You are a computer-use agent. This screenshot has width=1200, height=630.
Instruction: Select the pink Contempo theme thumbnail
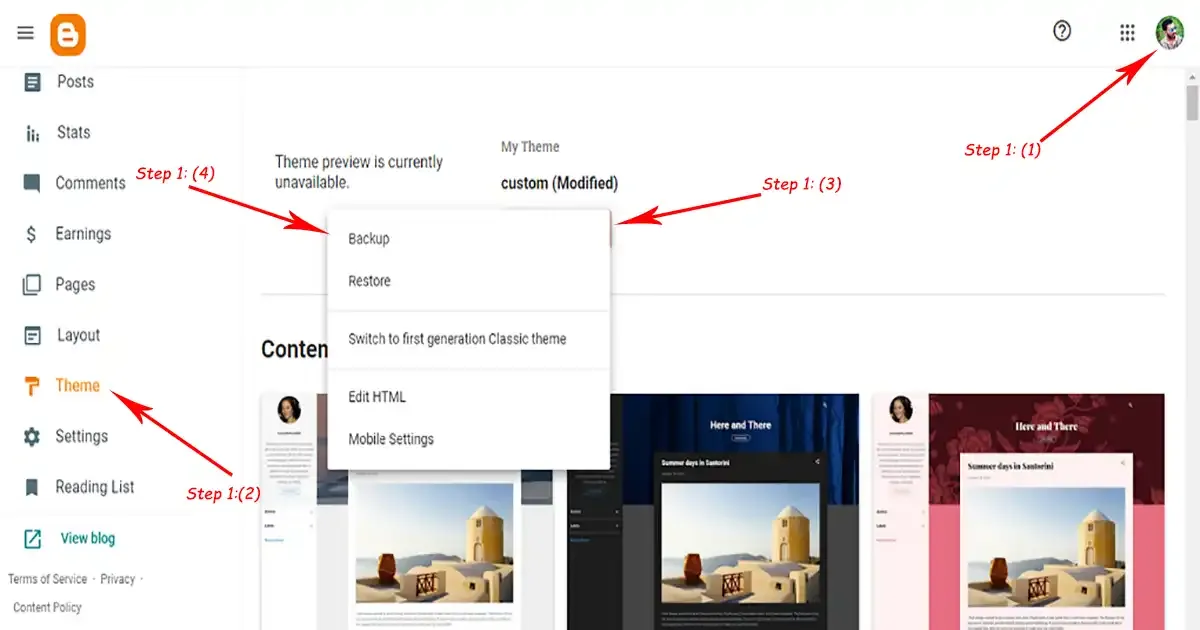pyautogui.click(x=1018, y=511)
